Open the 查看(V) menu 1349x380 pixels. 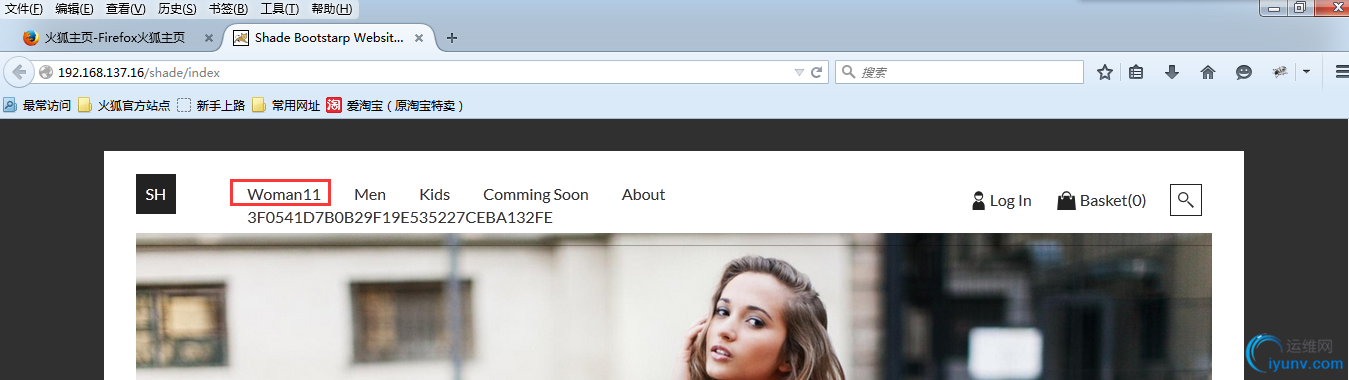(x=125, y=9)
